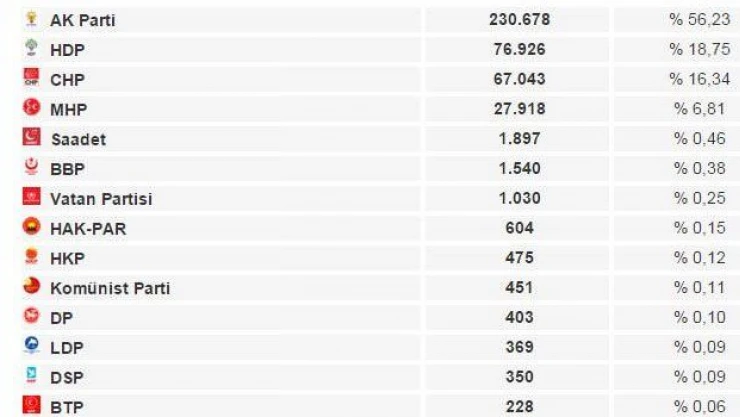Click the HAK-PAR sun logo icon
Viewport: 740px width, 417px height.
click(32, 226)
